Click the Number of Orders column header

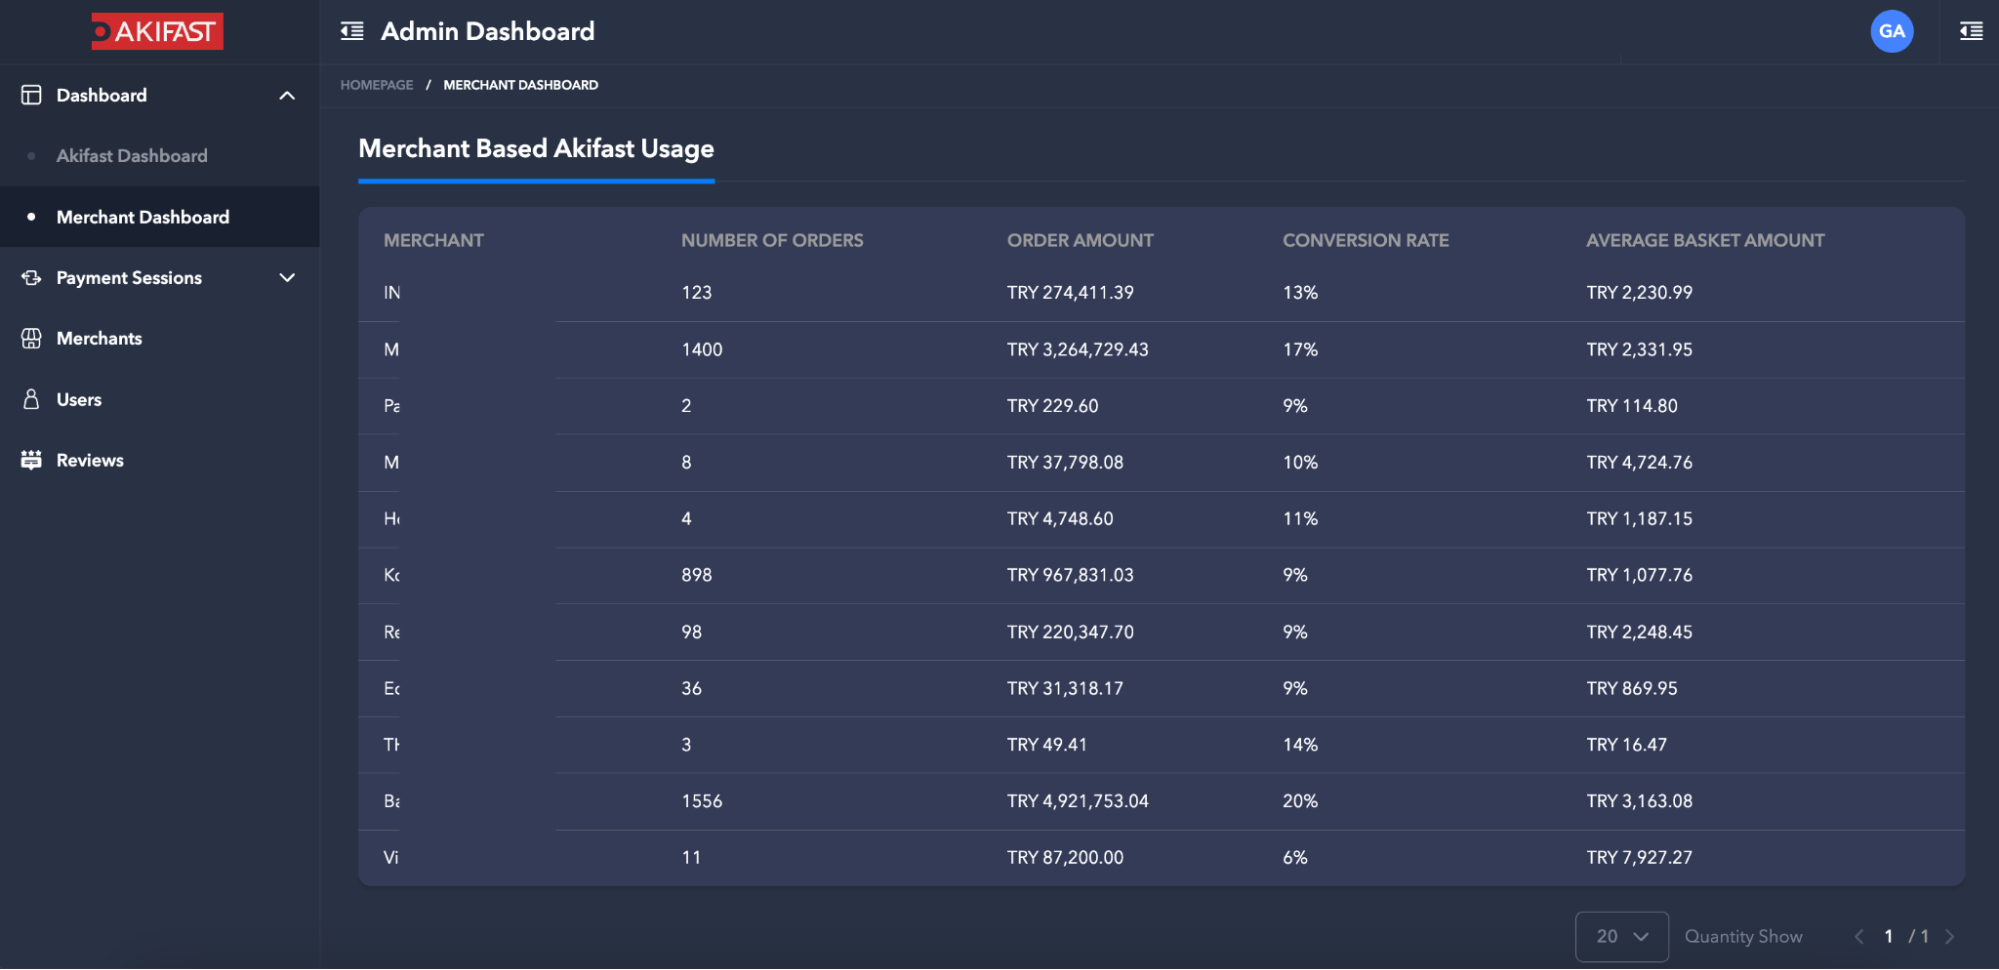772,240
